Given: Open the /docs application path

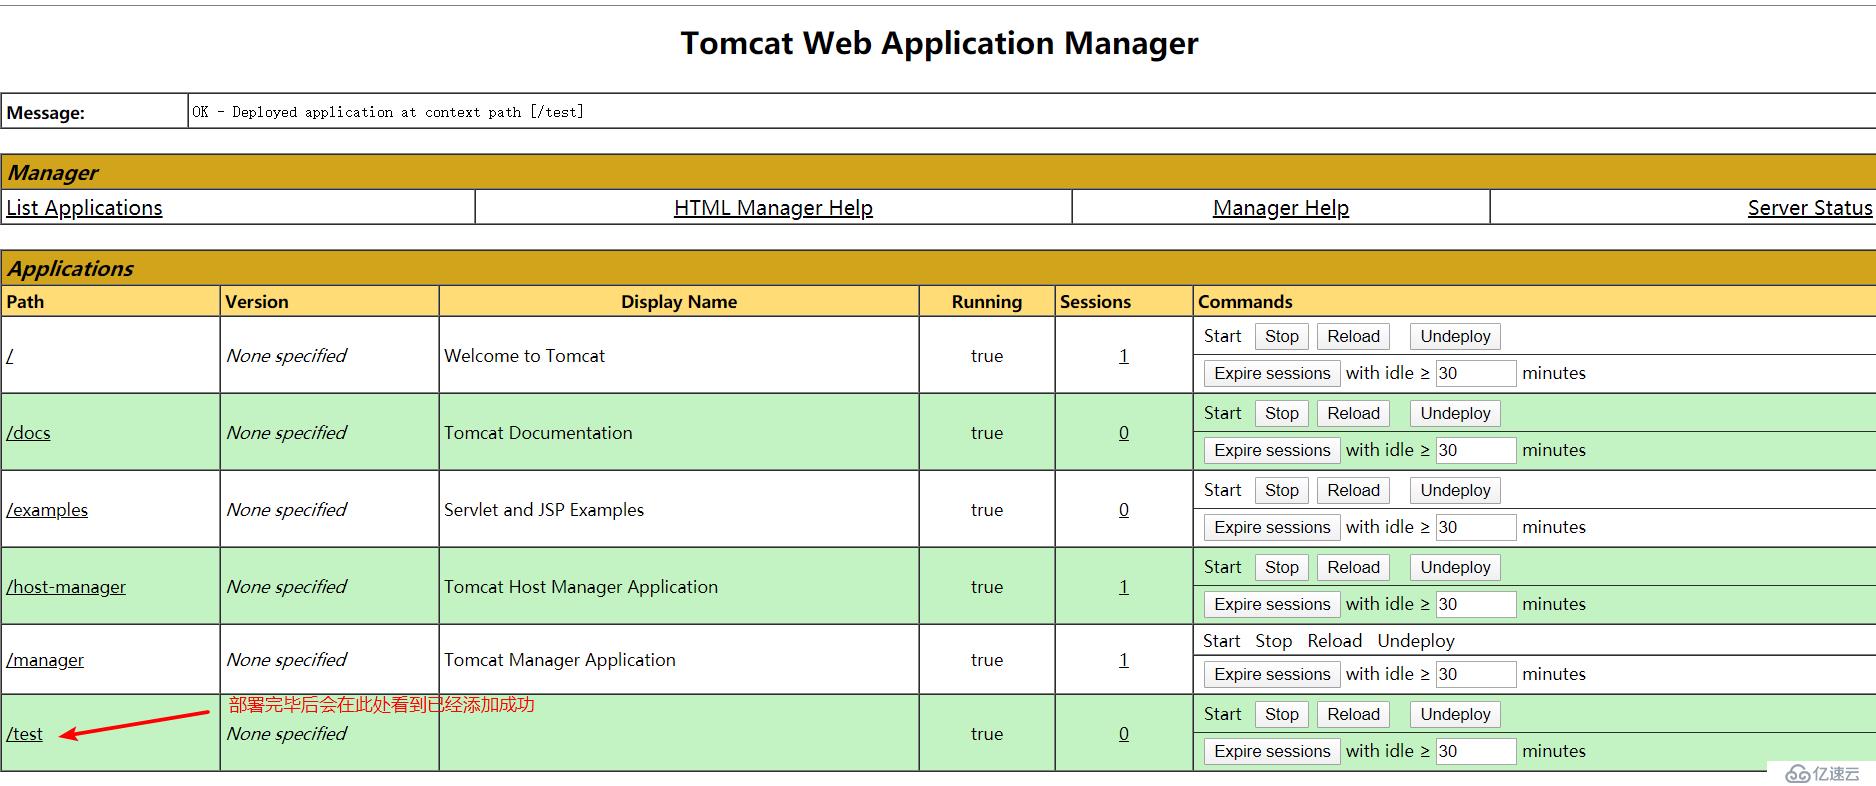Looking at the screenshot, I should click(x=28, y=433).
